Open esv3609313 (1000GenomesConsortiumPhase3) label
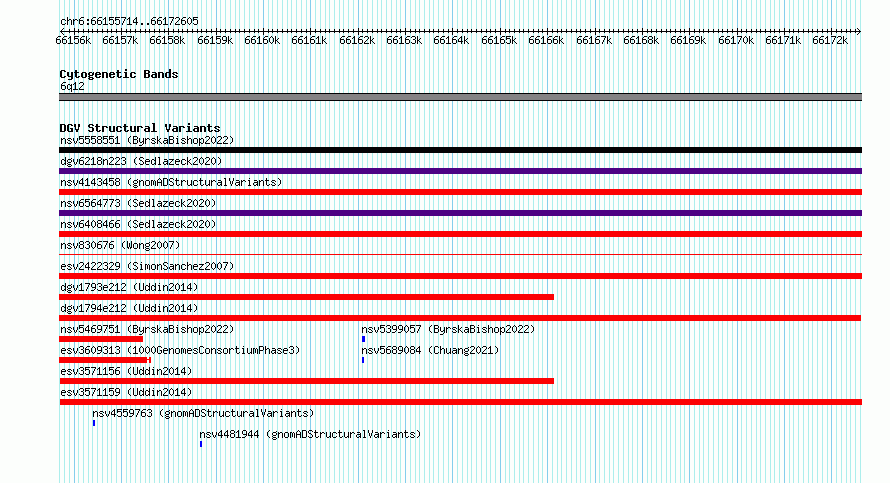This screenshot has width=890, height=483. [180, 350]
